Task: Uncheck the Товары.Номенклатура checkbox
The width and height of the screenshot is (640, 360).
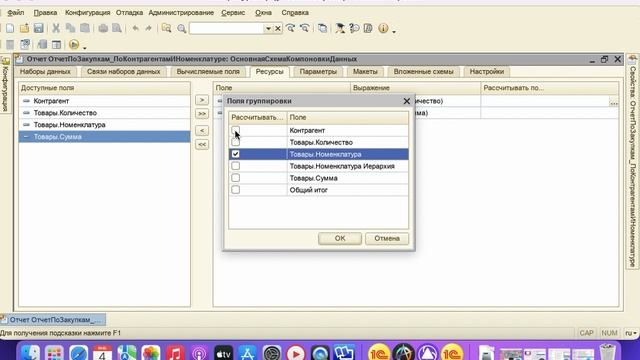Action: 236,154
